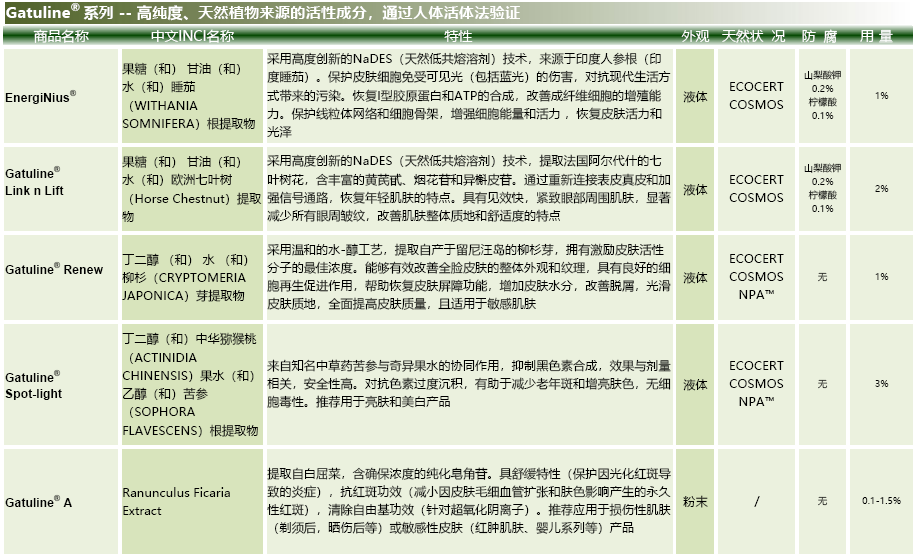Click the 用量 column header
Screen dimensions: 915x556
pos(876,36)
